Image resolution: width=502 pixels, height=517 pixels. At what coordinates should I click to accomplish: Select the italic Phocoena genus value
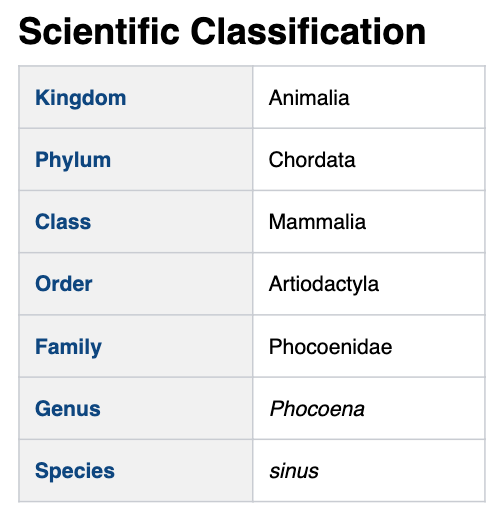click(x=317, y=409)
